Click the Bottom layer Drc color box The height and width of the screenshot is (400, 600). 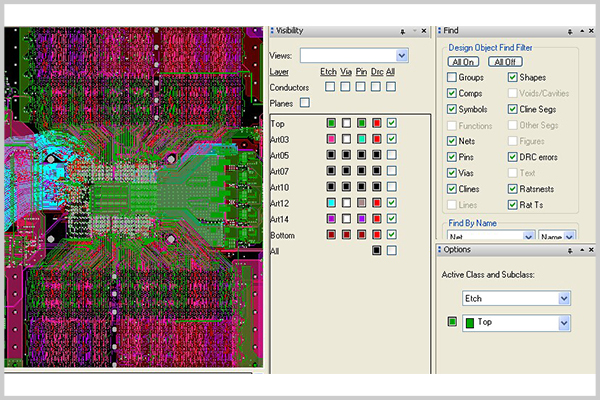(x=376, y=234)
